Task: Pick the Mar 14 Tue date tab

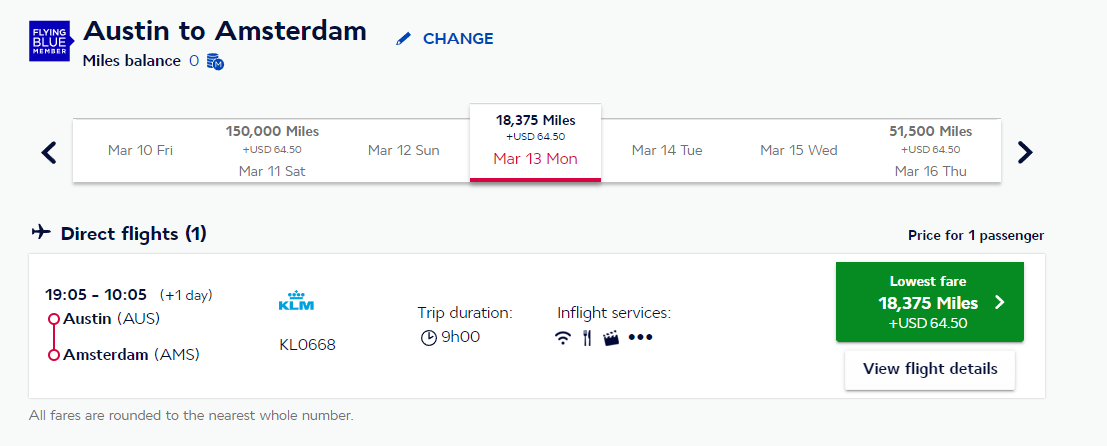Action: [667, 150]
